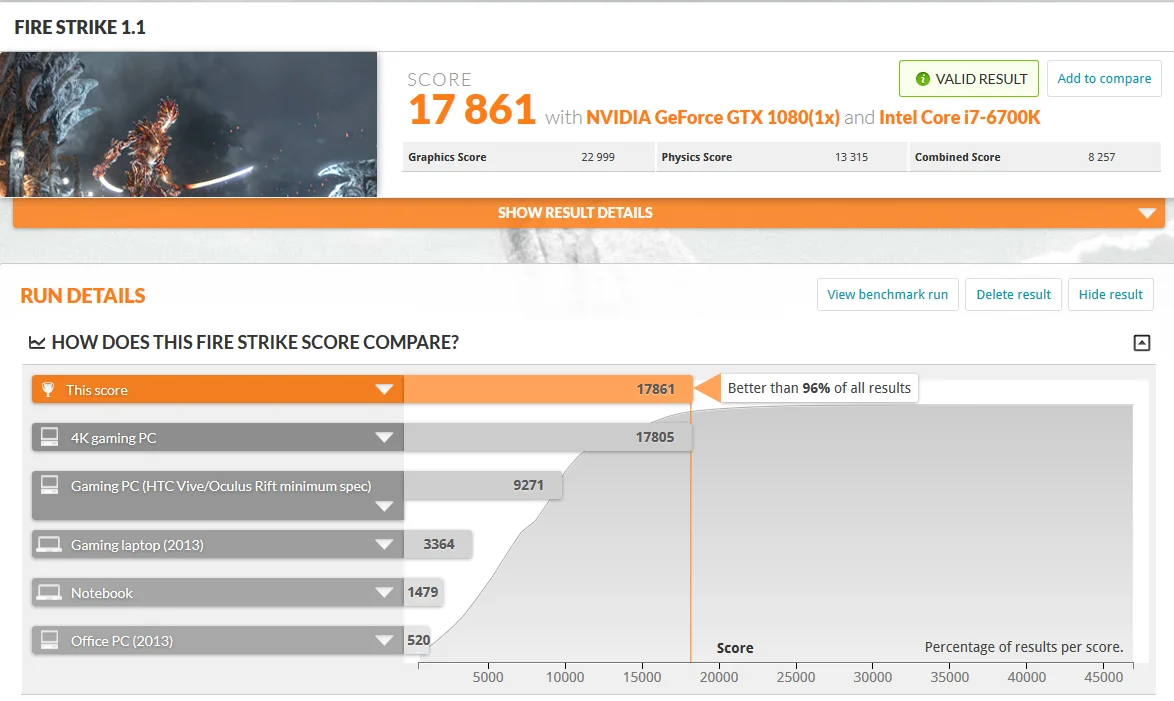Expand the Office PC (2013) dropdown arrow
The width and height of the screenshot is (1174, 701).
tap(384, 640)
